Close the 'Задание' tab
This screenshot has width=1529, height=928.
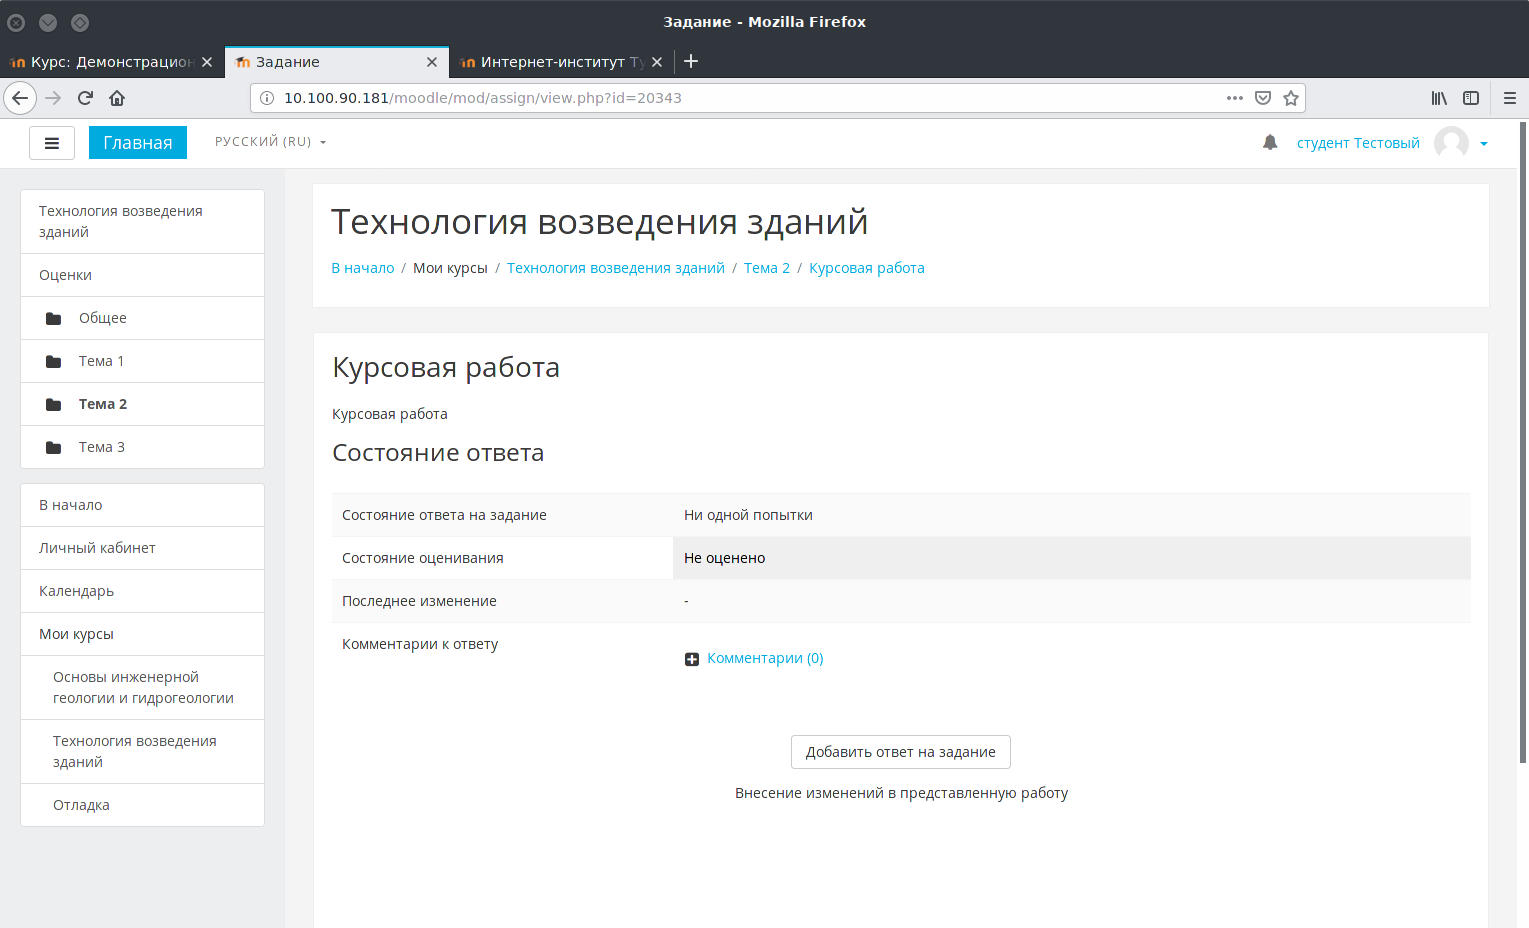tap(432, 62)
